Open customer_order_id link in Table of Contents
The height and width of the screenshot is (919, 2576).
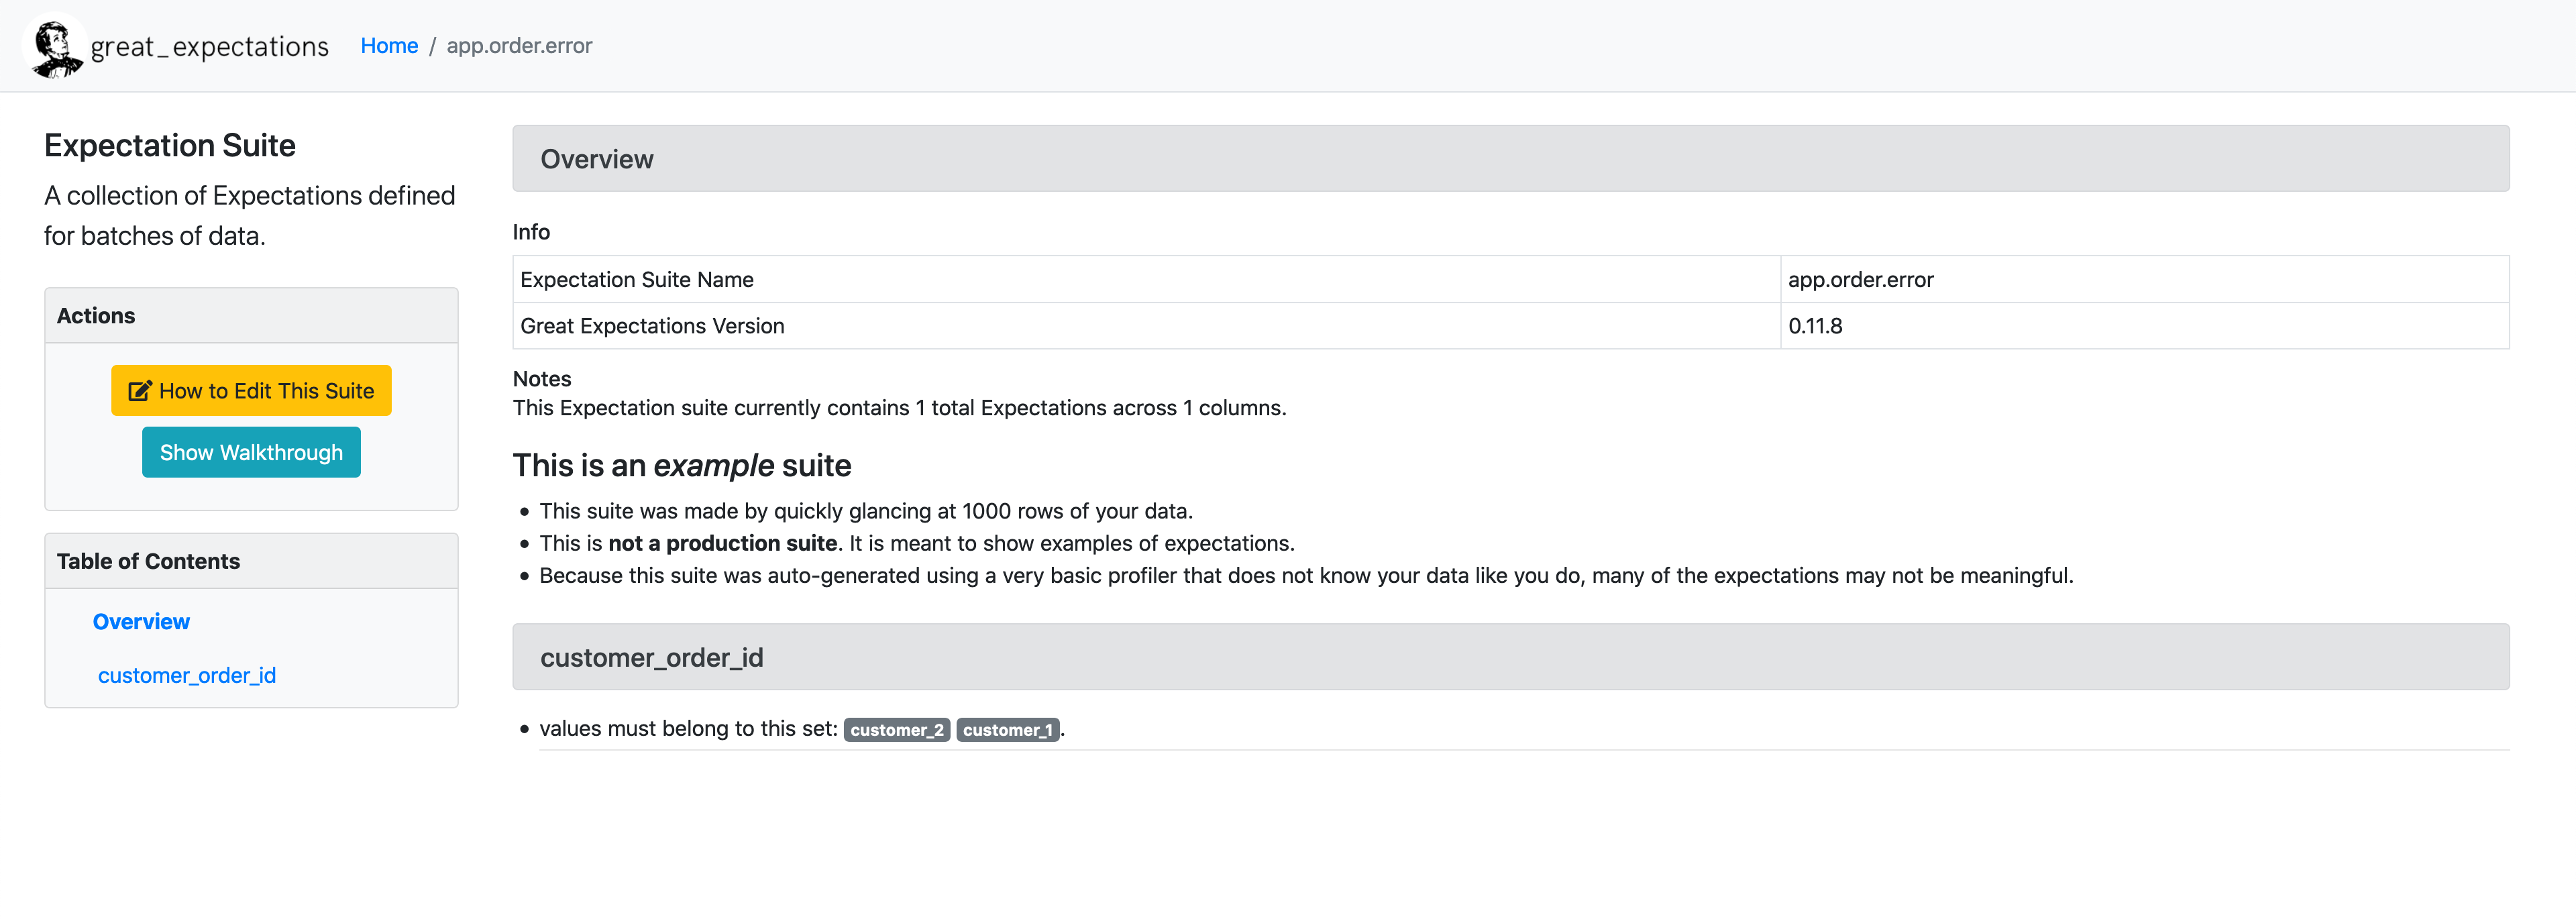point(187,675)
